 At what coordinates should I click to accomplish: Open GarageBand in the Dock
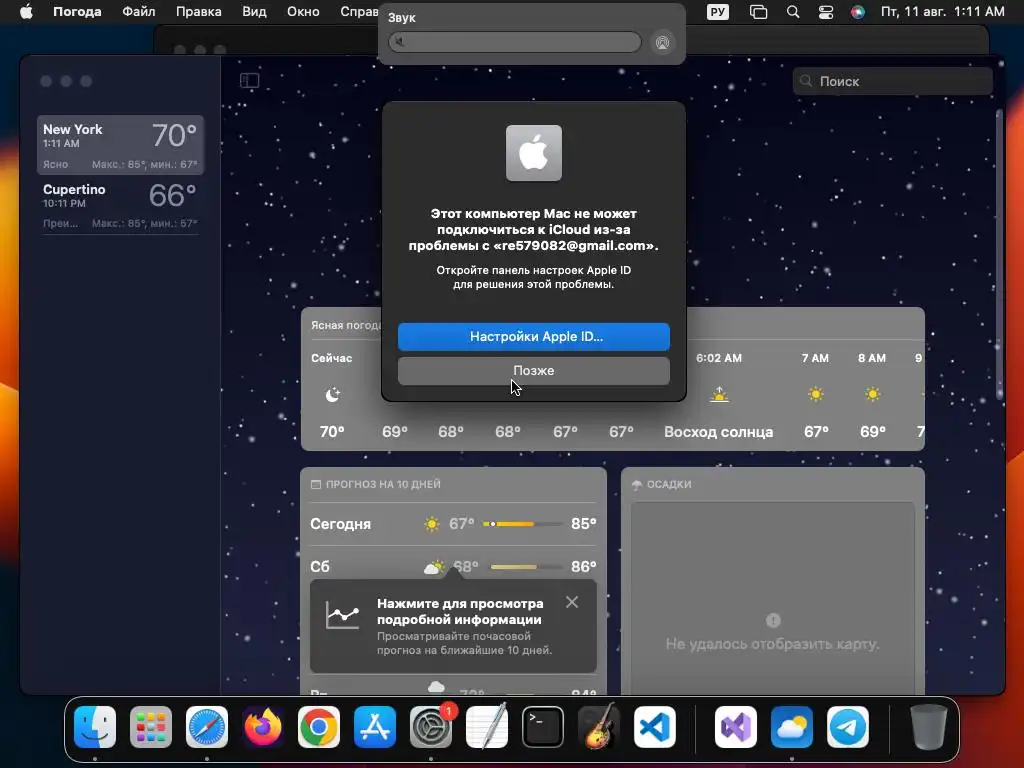click(x=599, y=726)
